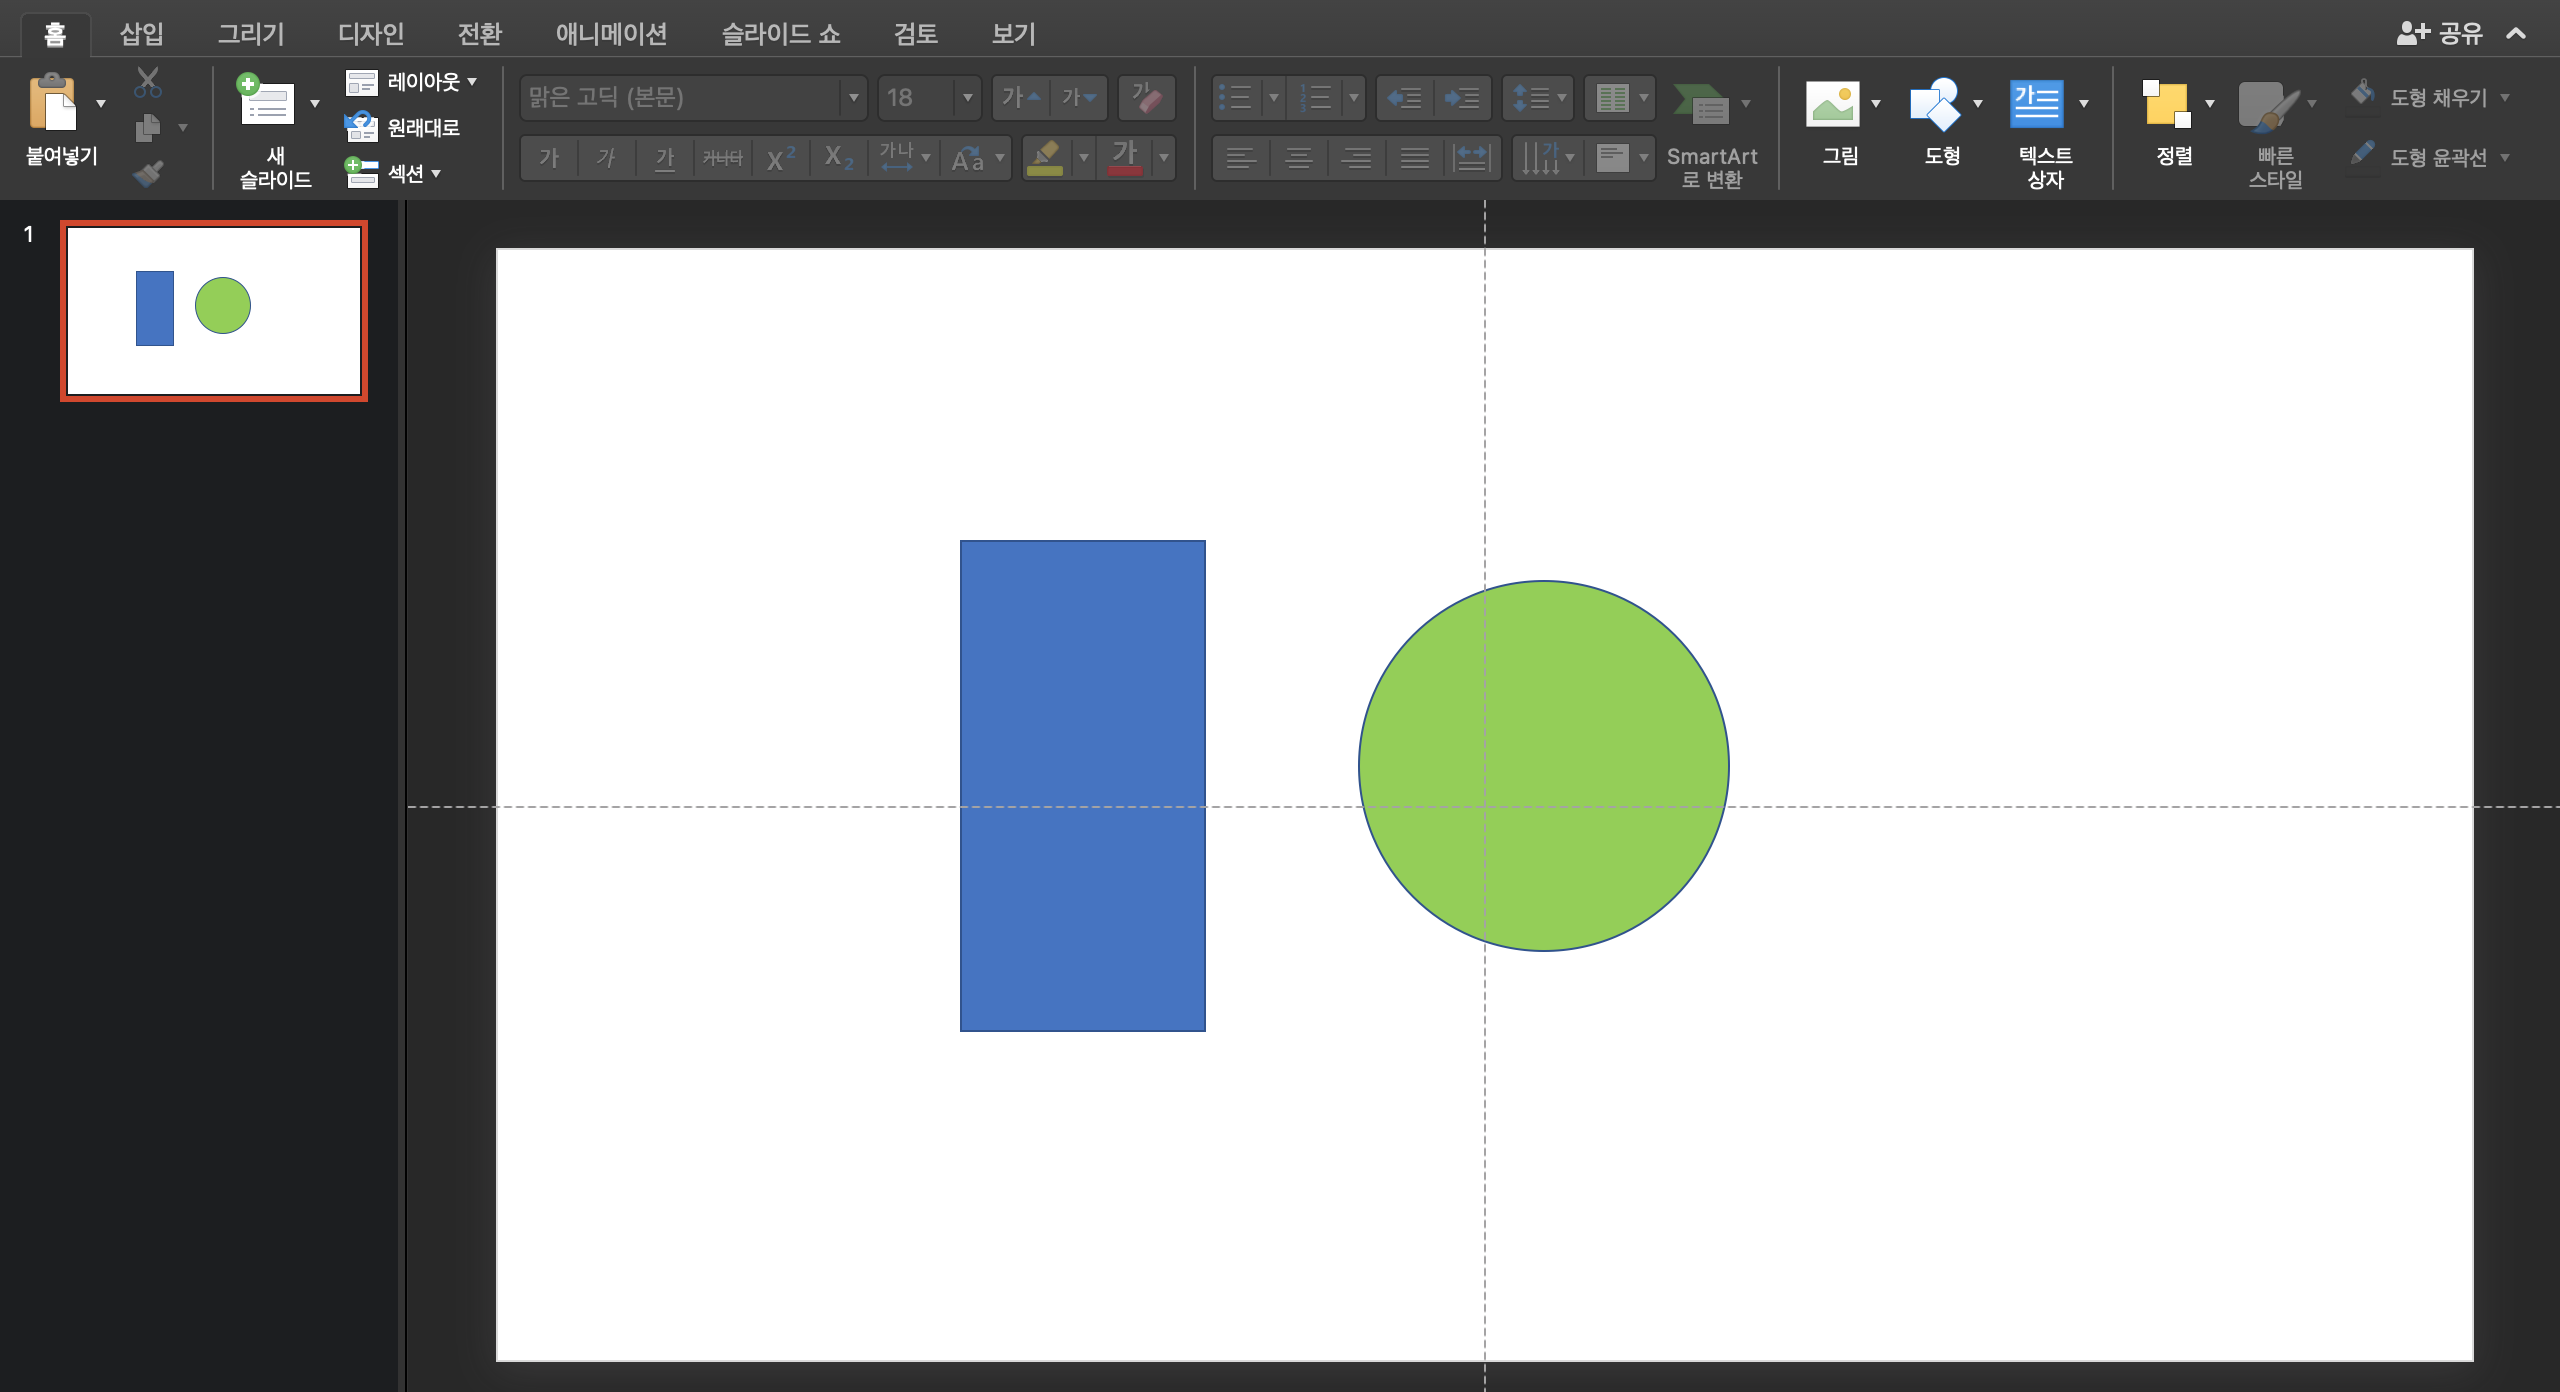This screenshot has height=1392, width=2560.
Task: Select slide 1 thumbnail
Action: click(x=213, y=311)
